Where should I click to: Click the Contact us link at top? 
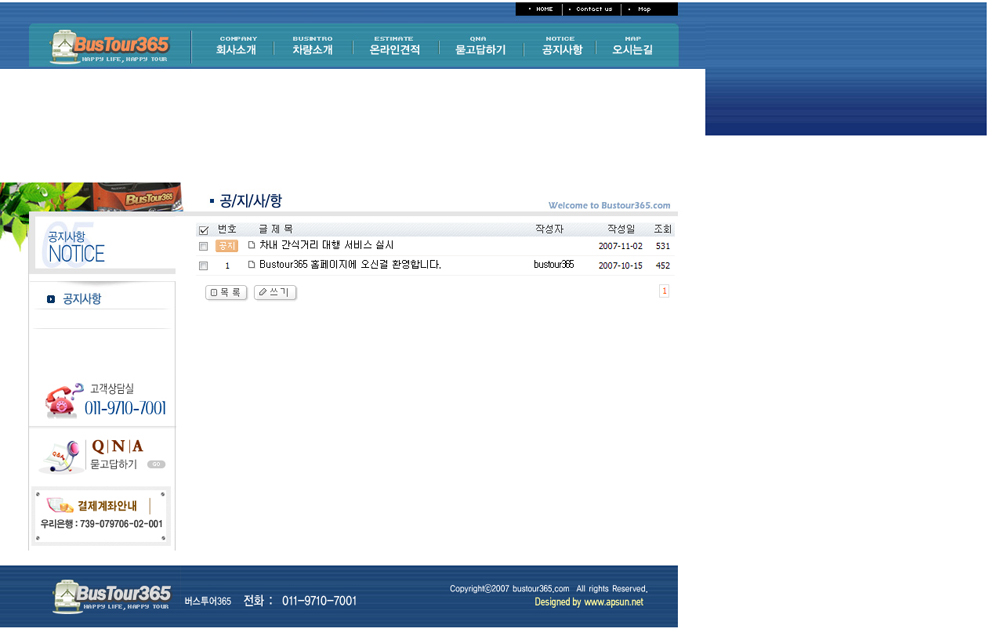pyautogui.click(x=593, y=9)
